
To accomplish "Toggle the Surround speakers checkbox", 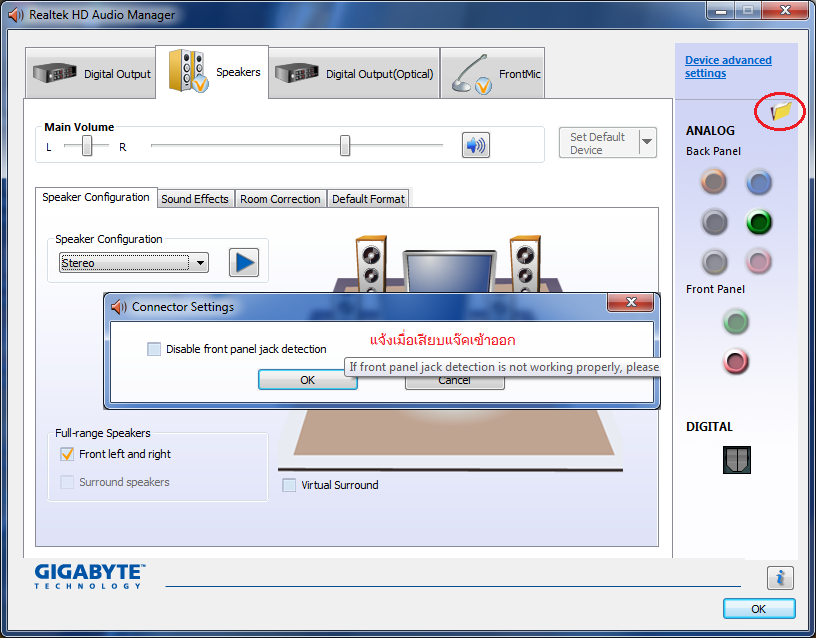I will point(67,482).
